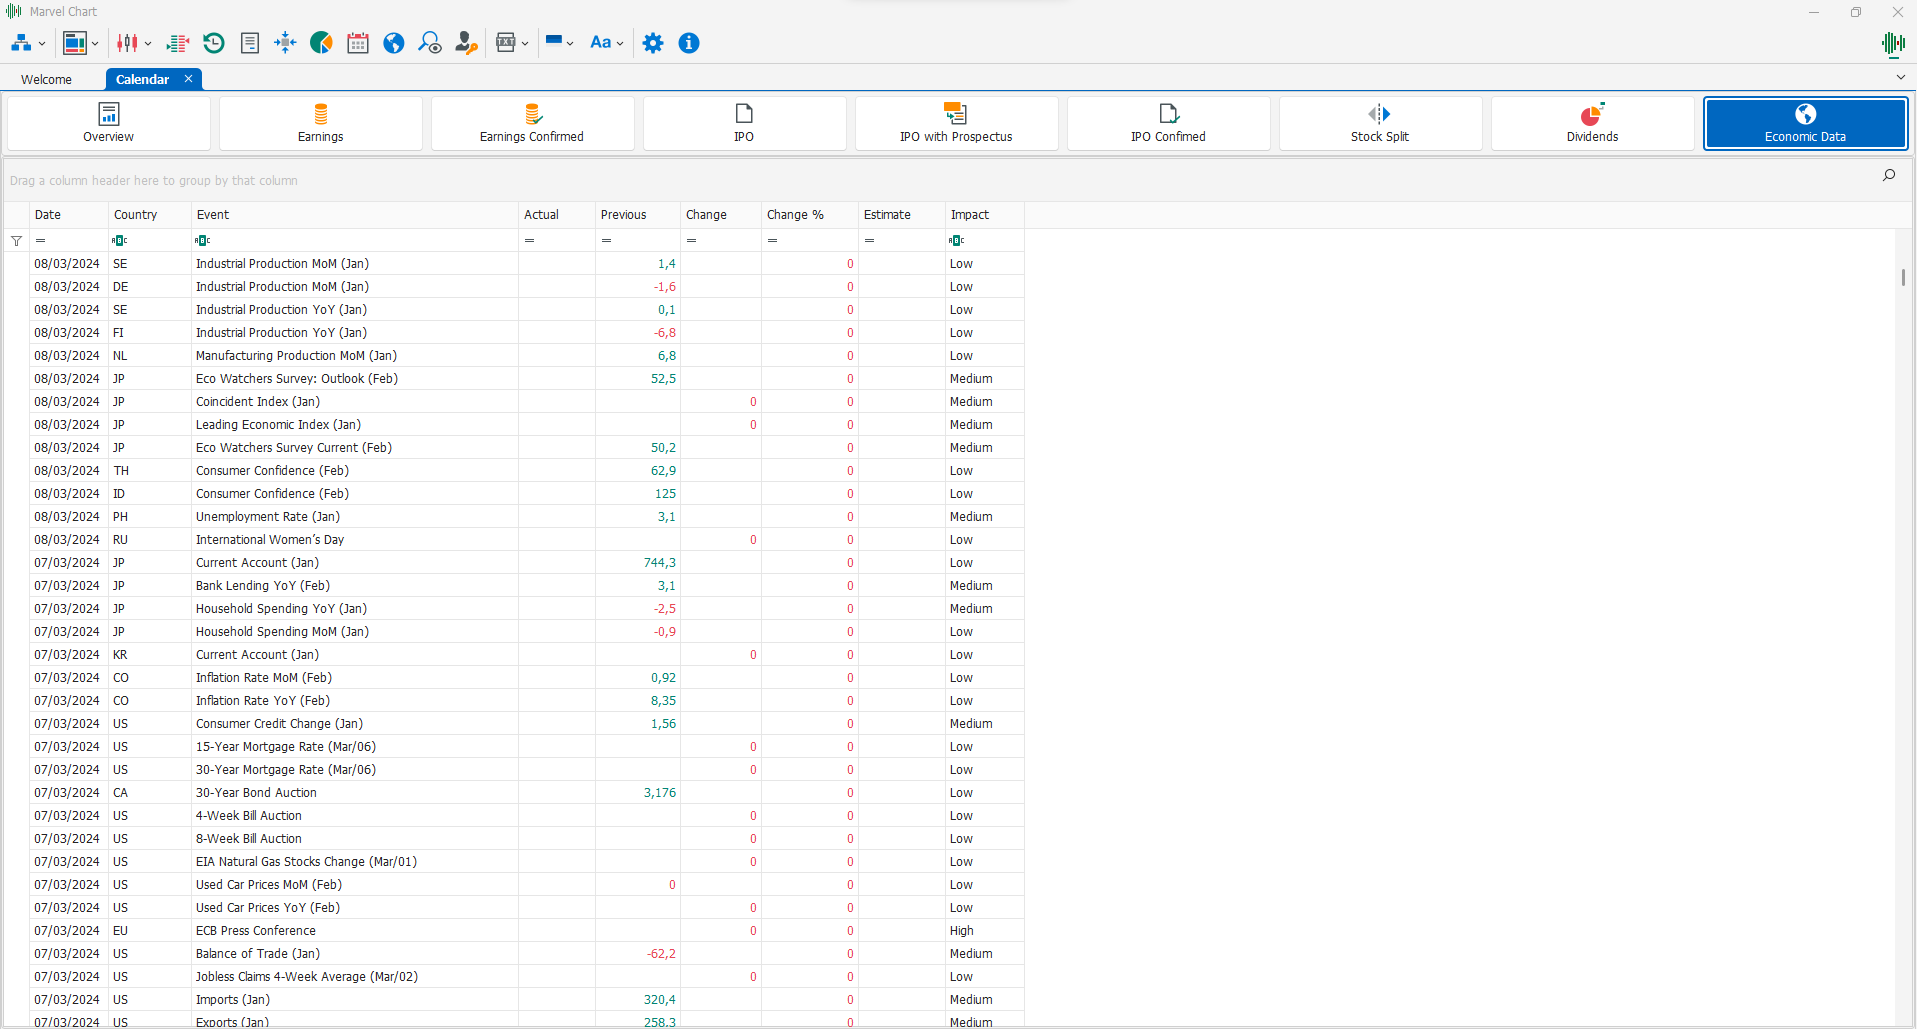The height and width of the screenshot is (1029, 1917).
Task: Expand the Aa font dropdown arrow
Action: point(620,44)
